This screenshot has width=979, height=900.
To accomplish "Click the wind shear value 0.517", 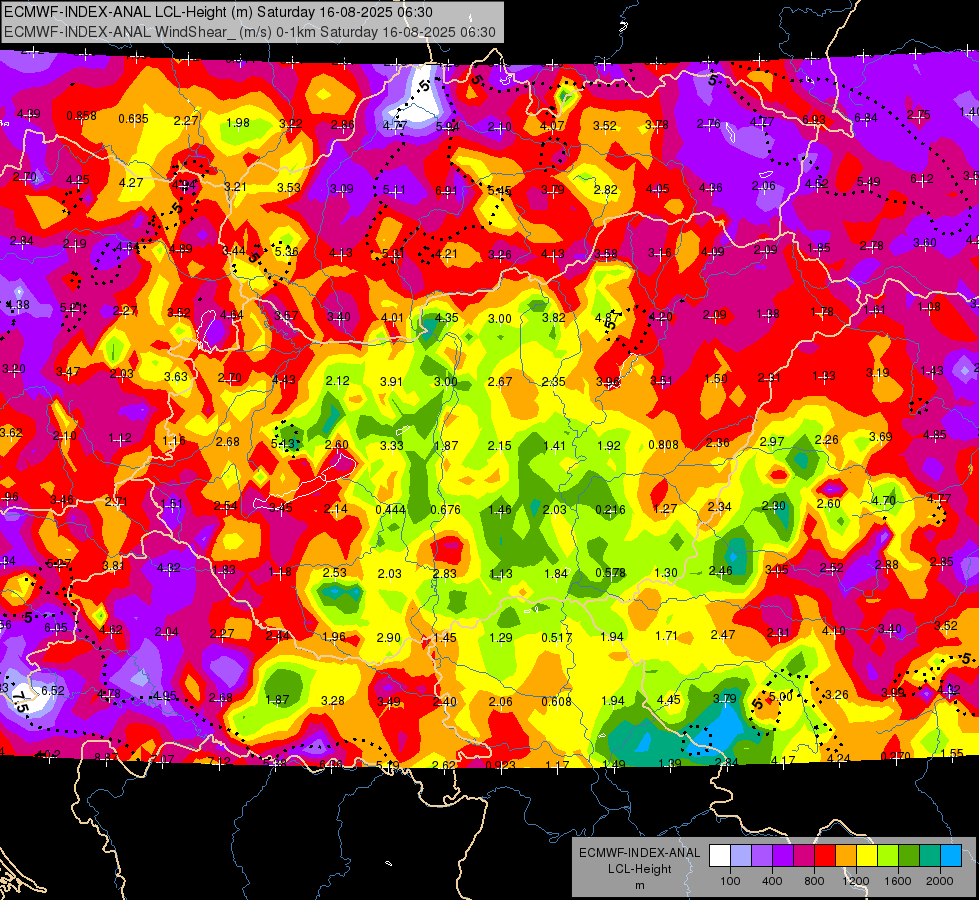I will (556, 637).
